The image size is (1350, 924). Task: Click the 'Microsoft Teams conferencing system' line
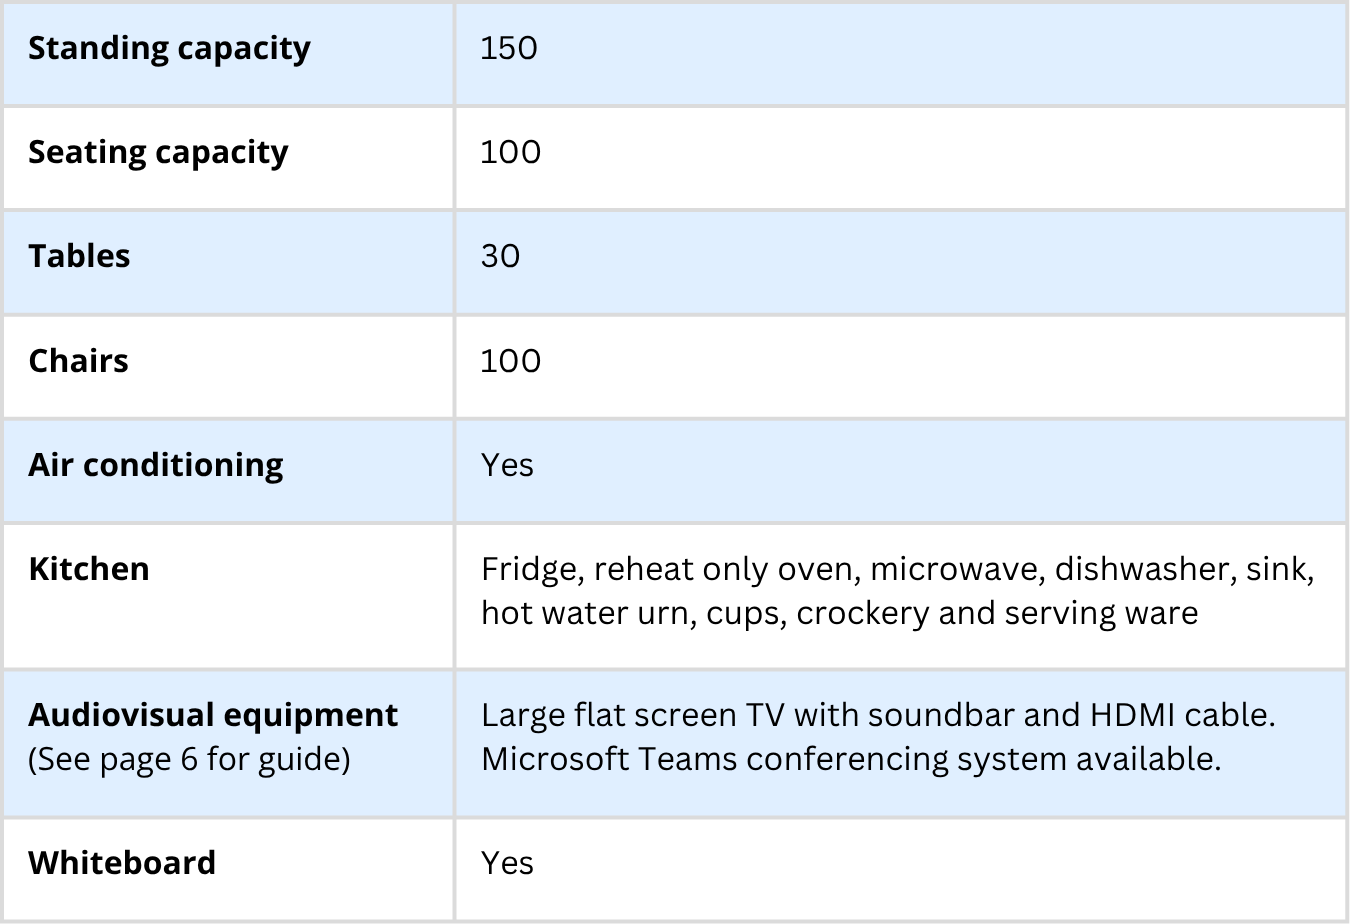850,759
